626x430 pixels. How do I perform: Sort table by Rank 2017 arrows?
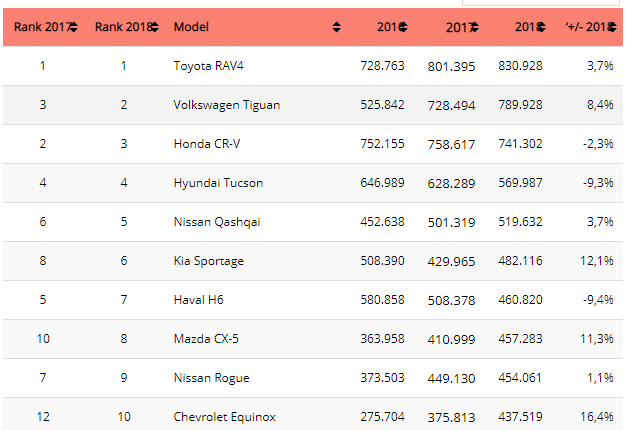pyautogui.click(x=73, y=27)
